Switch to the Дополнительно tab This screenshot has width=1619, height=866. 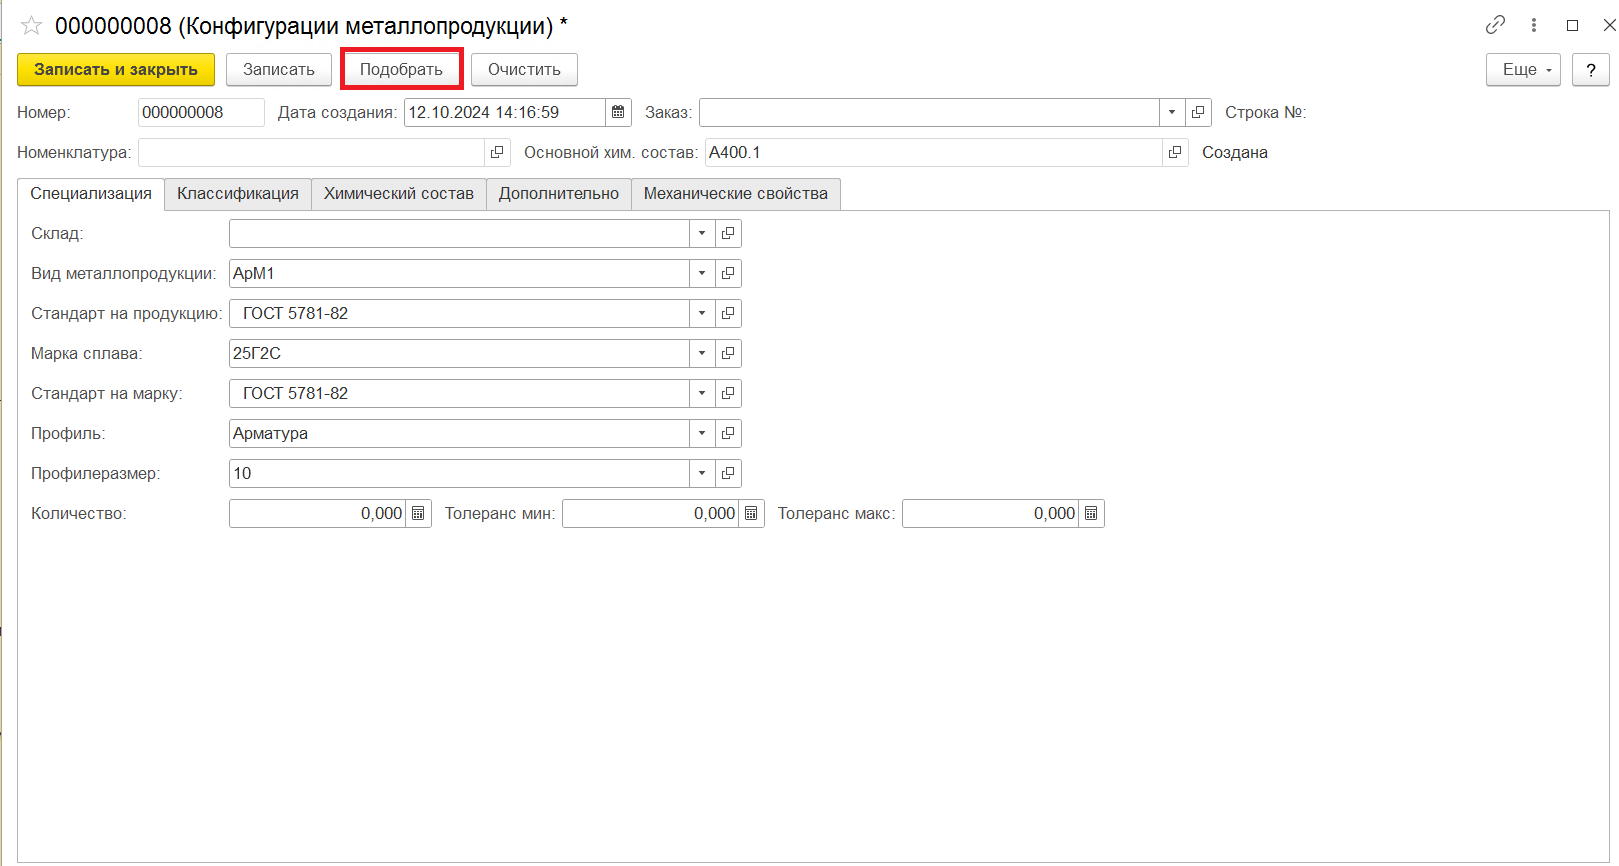(x=559, y=194)
